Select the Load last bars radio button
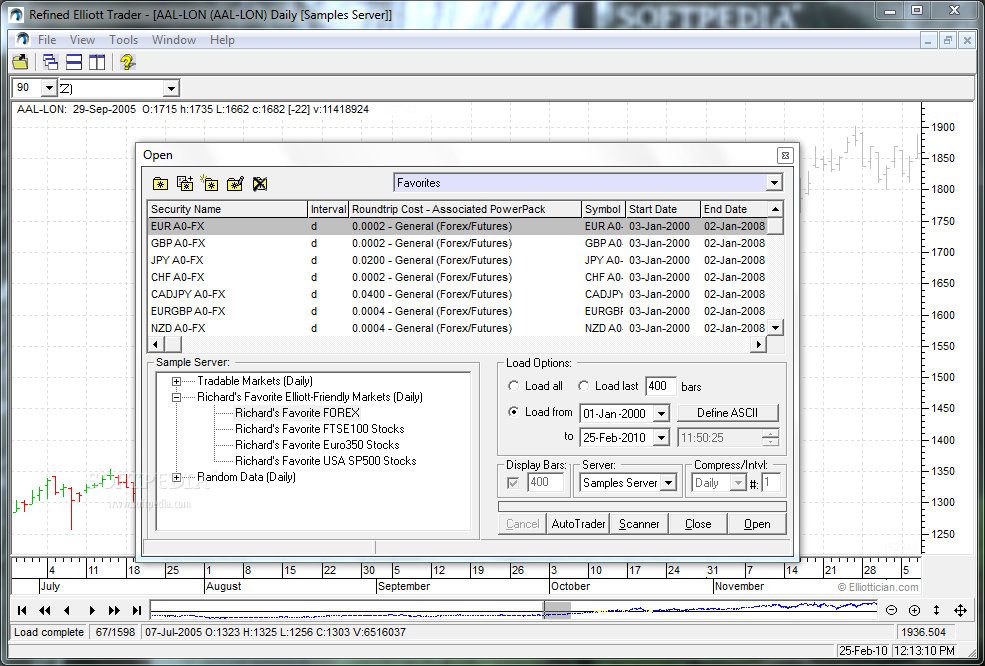Screen dimensions: 985x666 [x=584, y=386]
